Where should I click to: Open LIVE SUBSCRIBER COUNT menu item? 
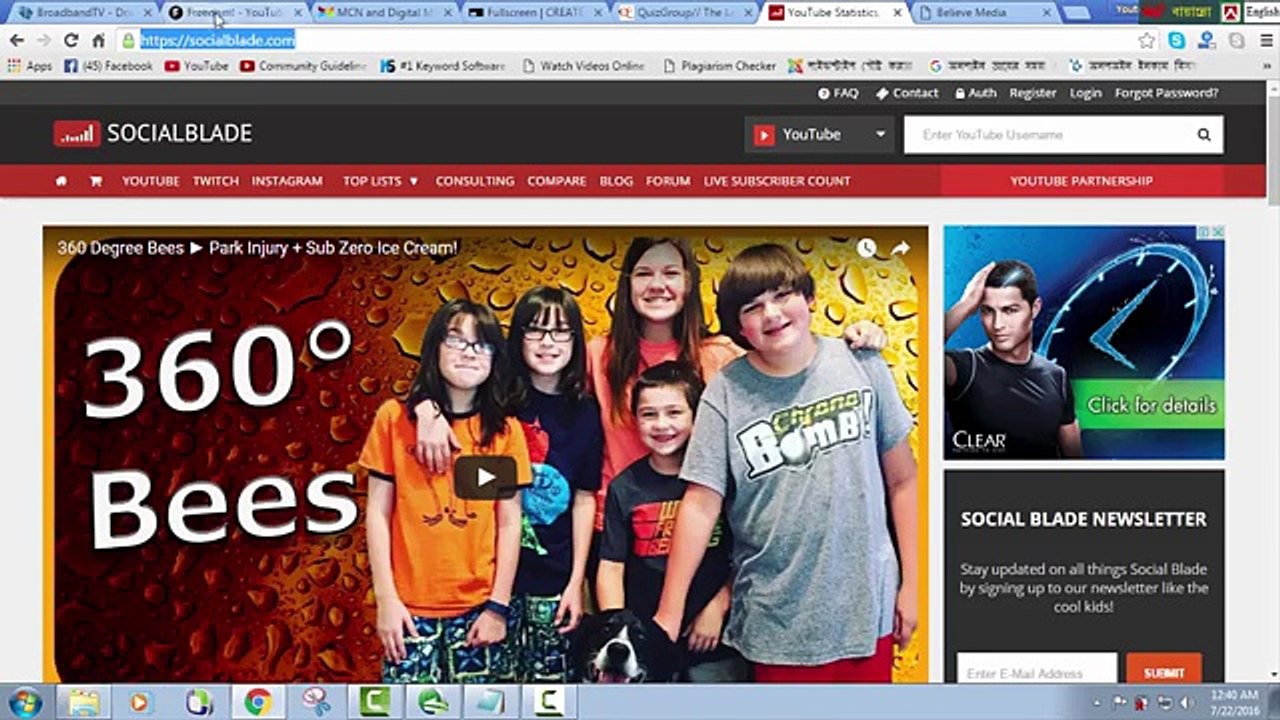[x=777, y=181]
